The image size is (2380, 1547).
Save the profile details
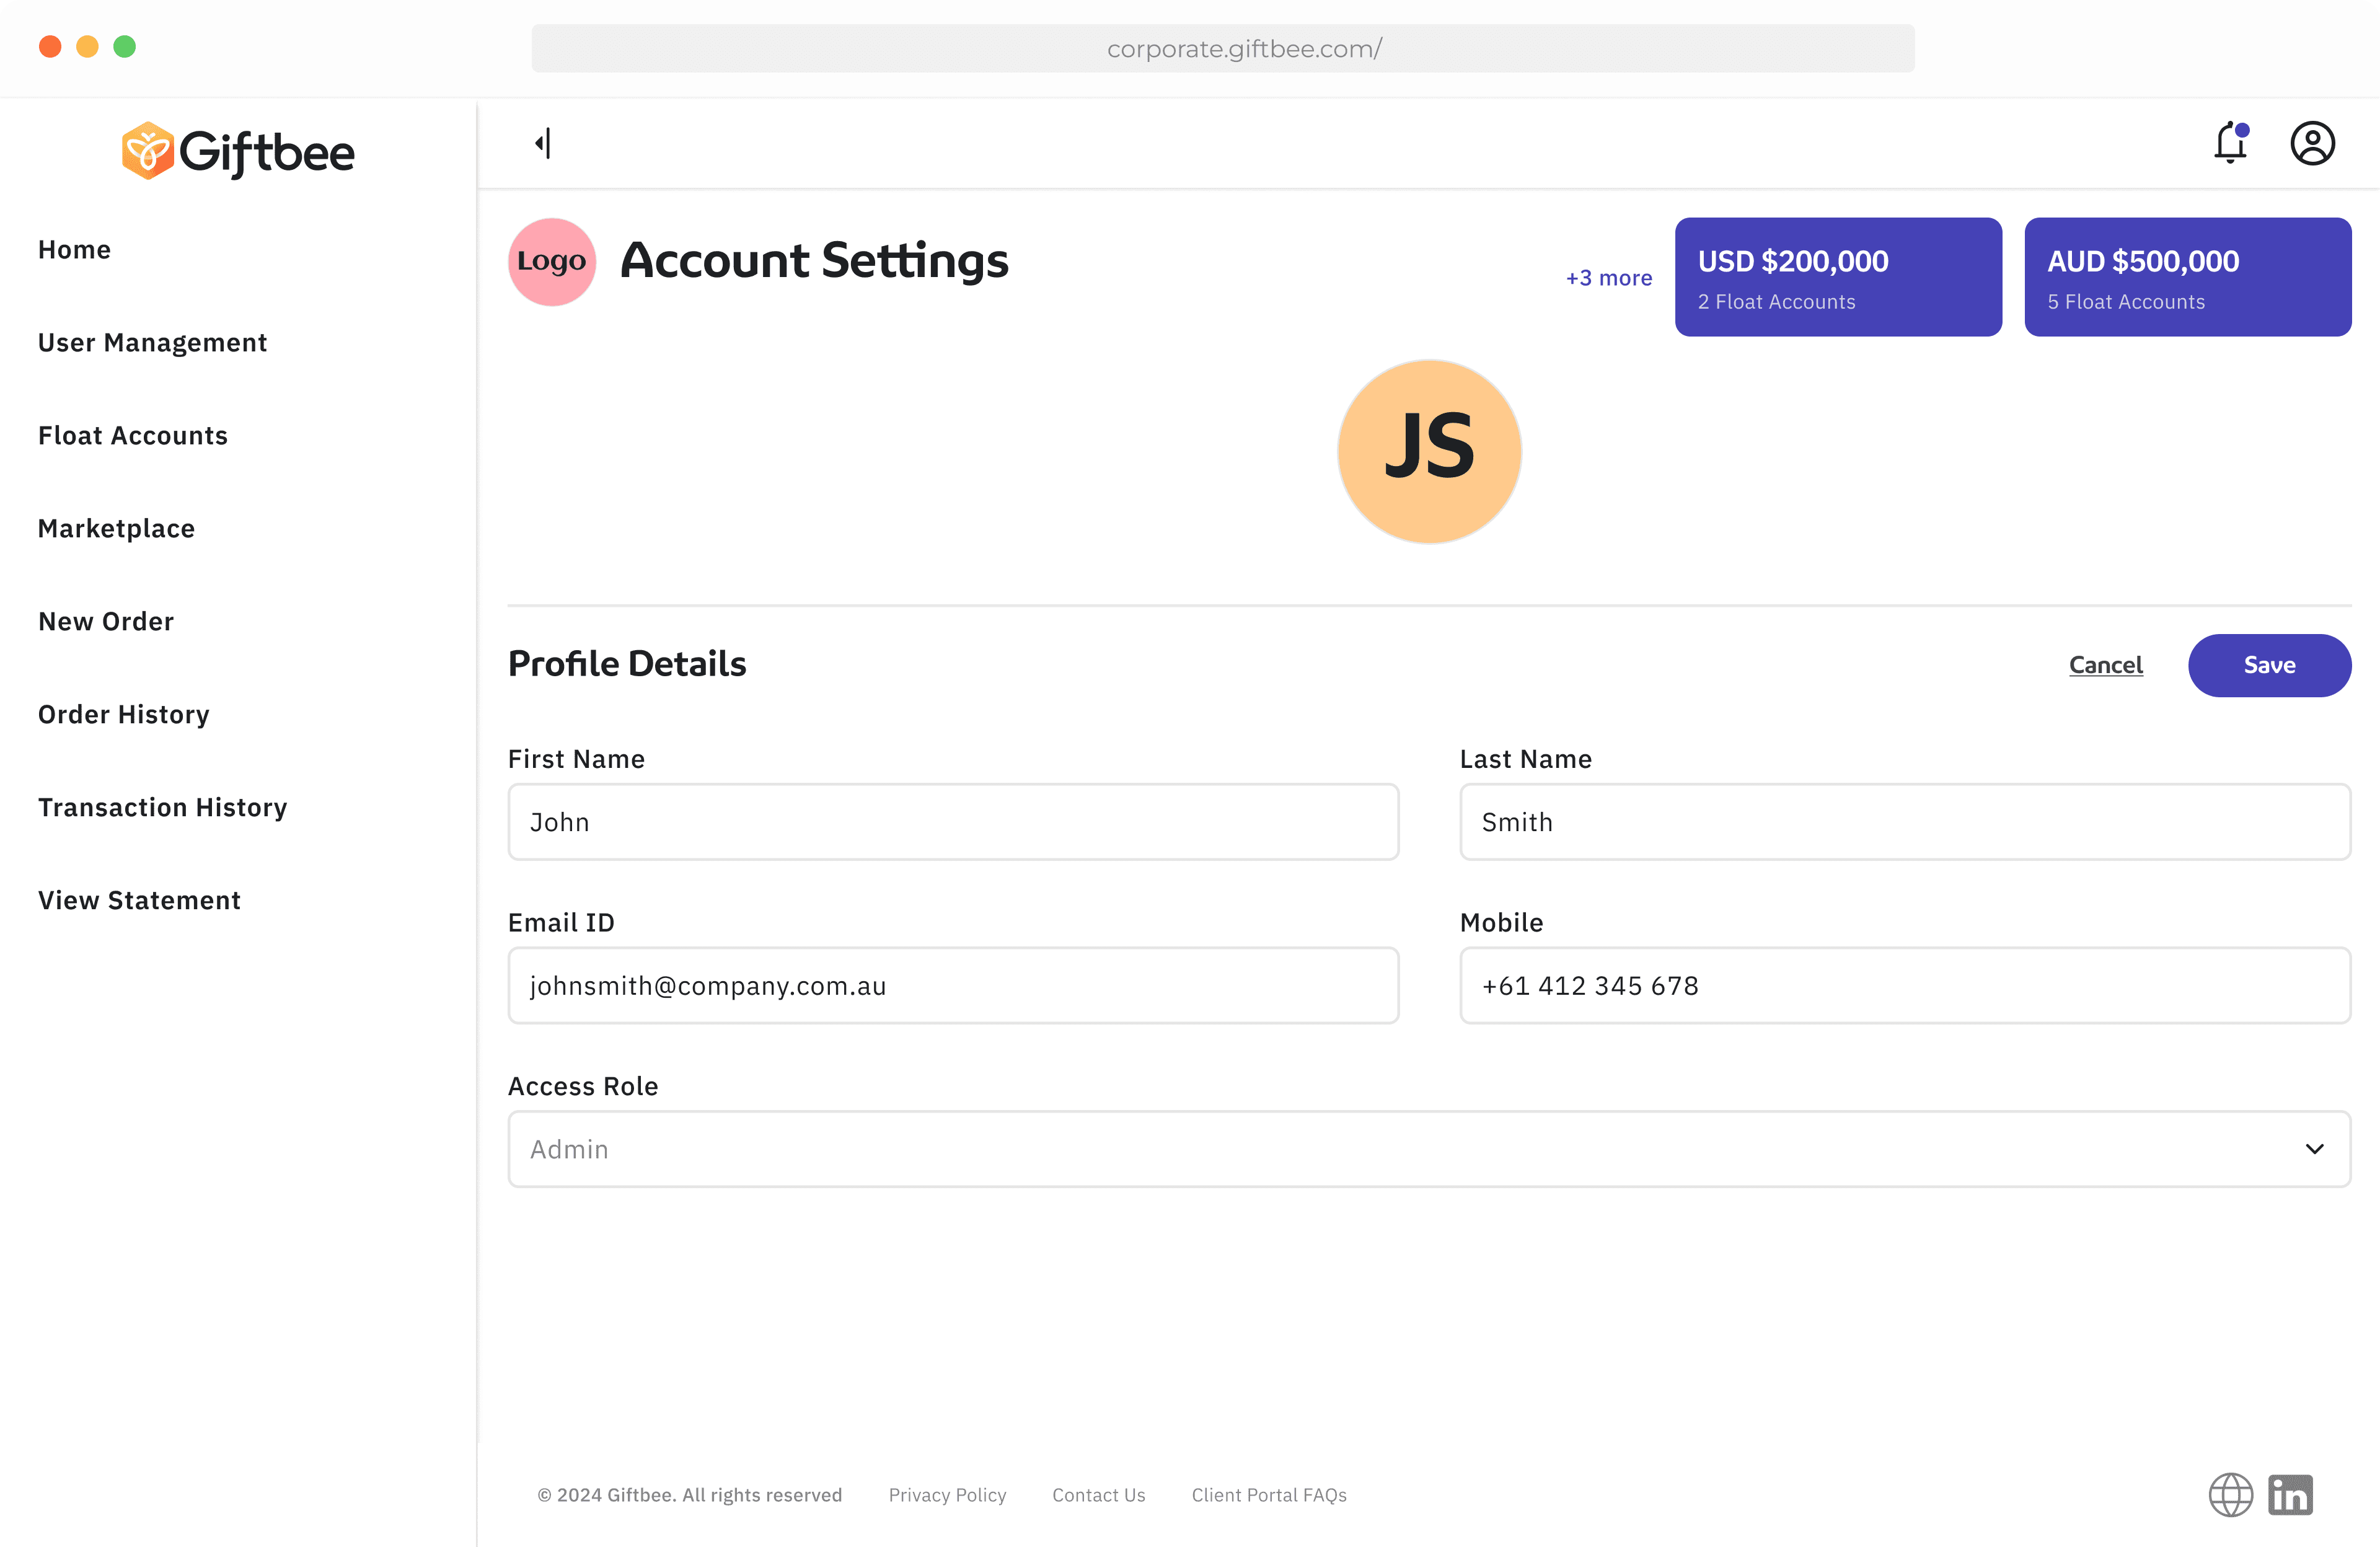click(2269, 665)
